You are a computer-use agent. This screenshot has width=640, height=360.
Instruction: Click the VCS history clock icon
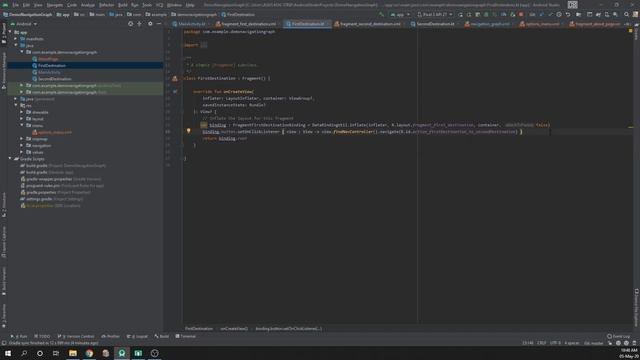559,14
